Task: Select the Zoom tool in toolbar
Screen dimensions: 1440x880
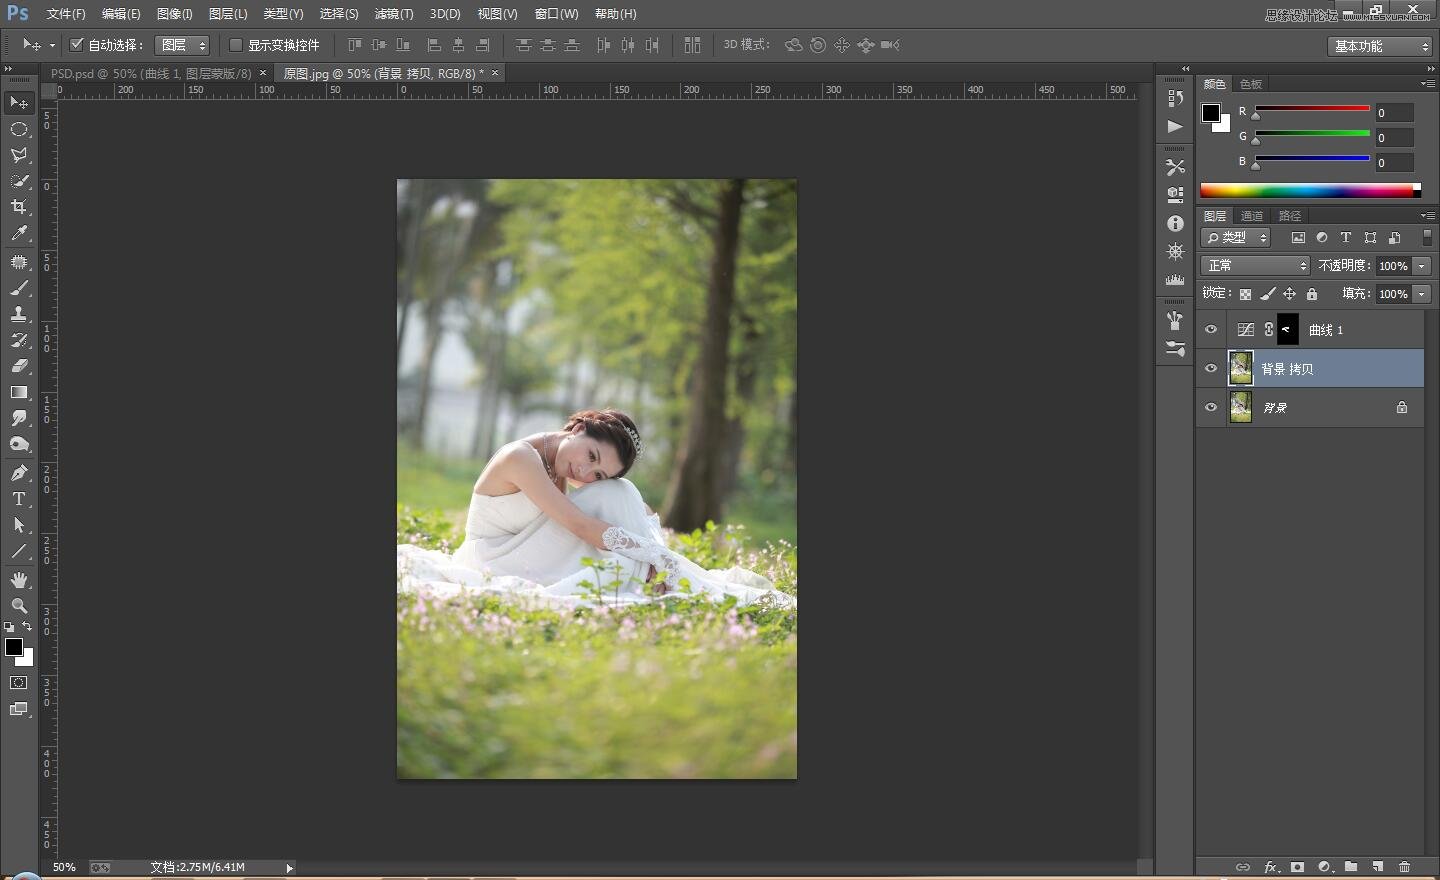Action: point(19,606)
